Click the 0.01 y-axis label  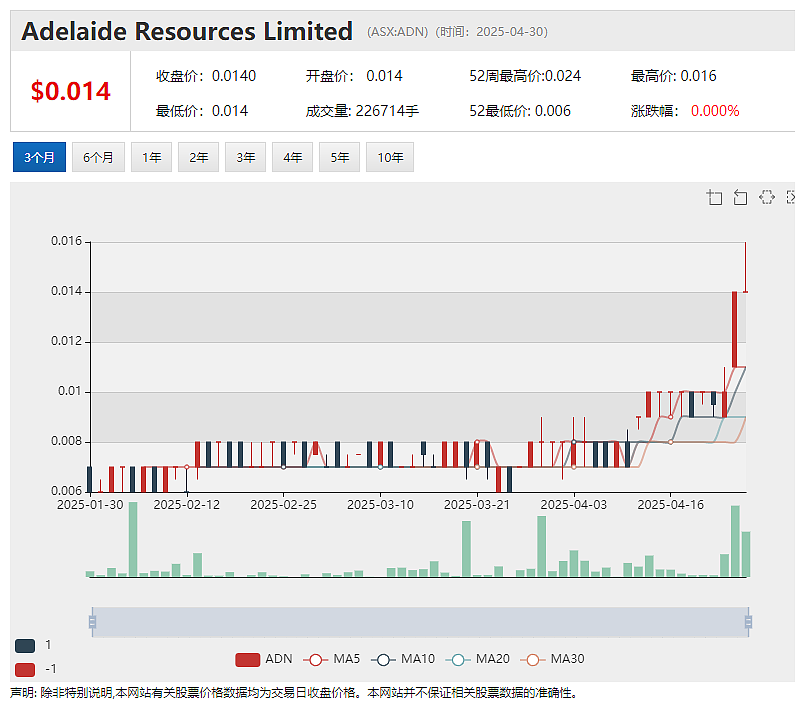[70, 391]
